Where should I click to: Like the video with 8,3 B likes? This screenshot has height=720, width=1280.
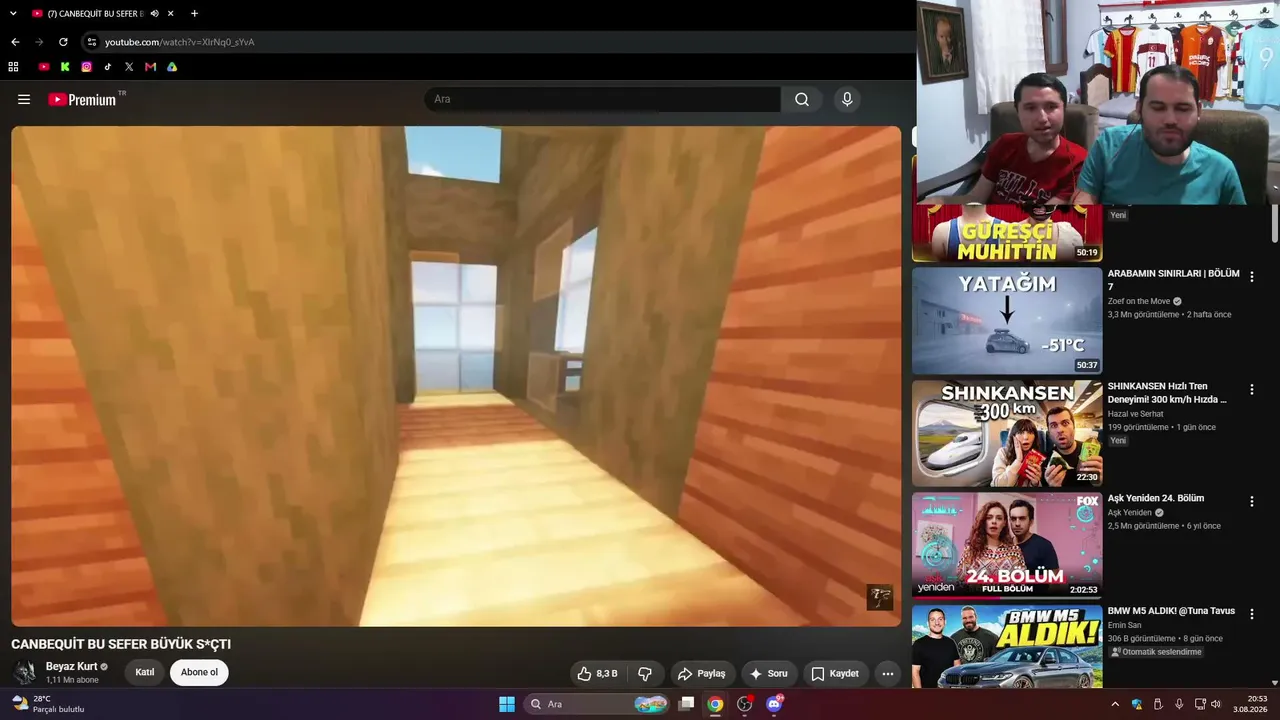coord(597,673)
